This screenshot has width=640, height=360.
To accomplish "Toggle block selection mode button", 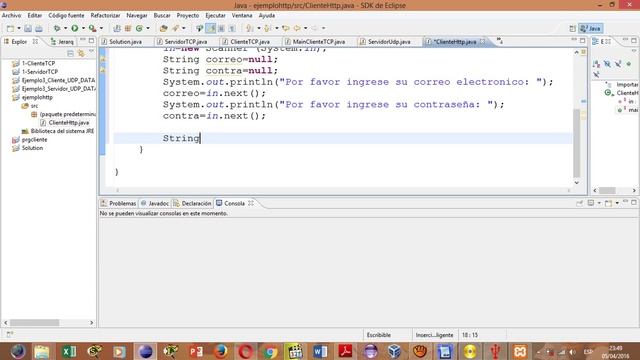I will click(221, 28).
